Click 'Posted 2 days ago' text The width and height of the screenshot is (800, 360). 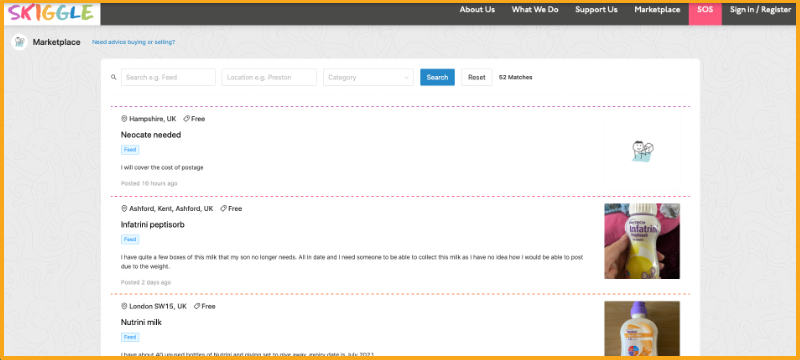coord(146,282)
